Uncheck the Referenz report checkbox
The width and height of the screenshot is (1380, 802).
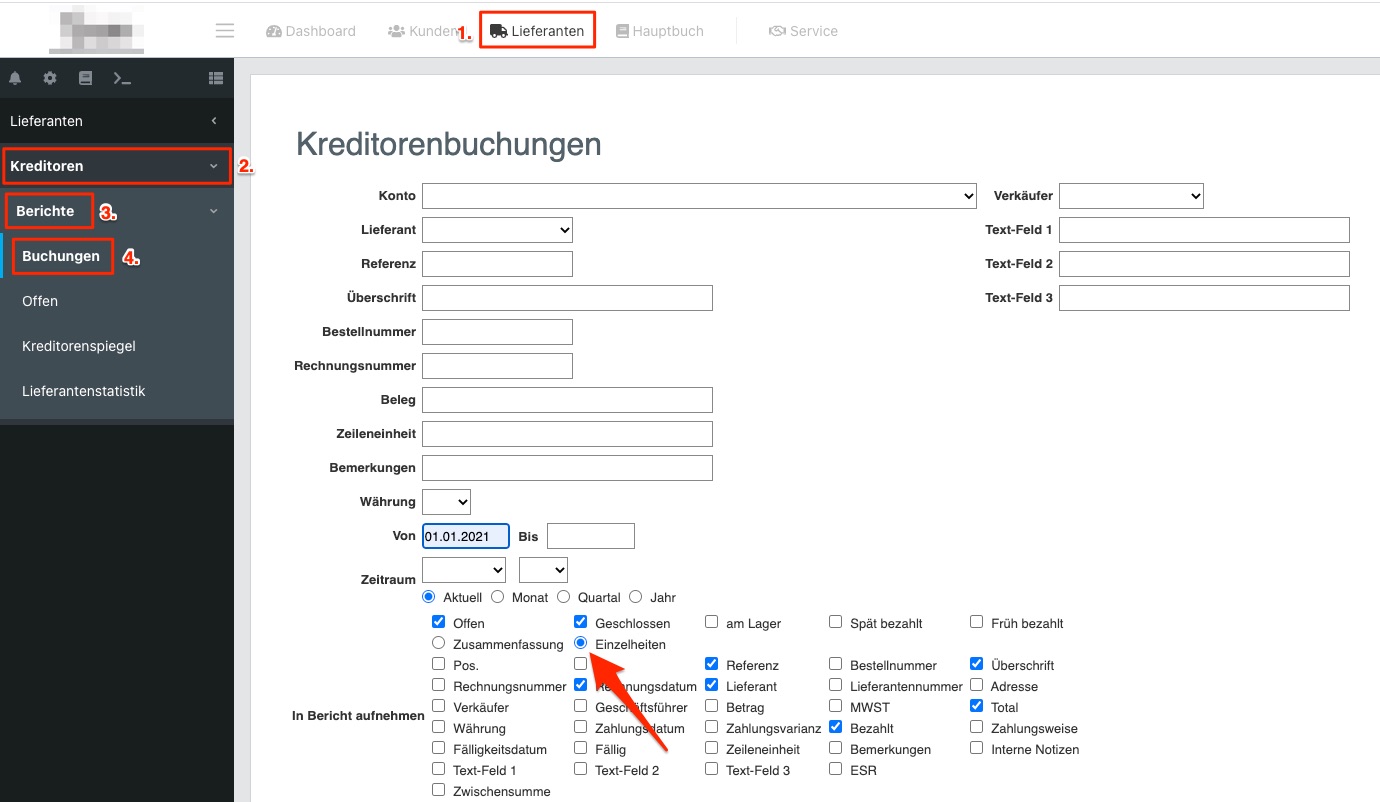711,664
